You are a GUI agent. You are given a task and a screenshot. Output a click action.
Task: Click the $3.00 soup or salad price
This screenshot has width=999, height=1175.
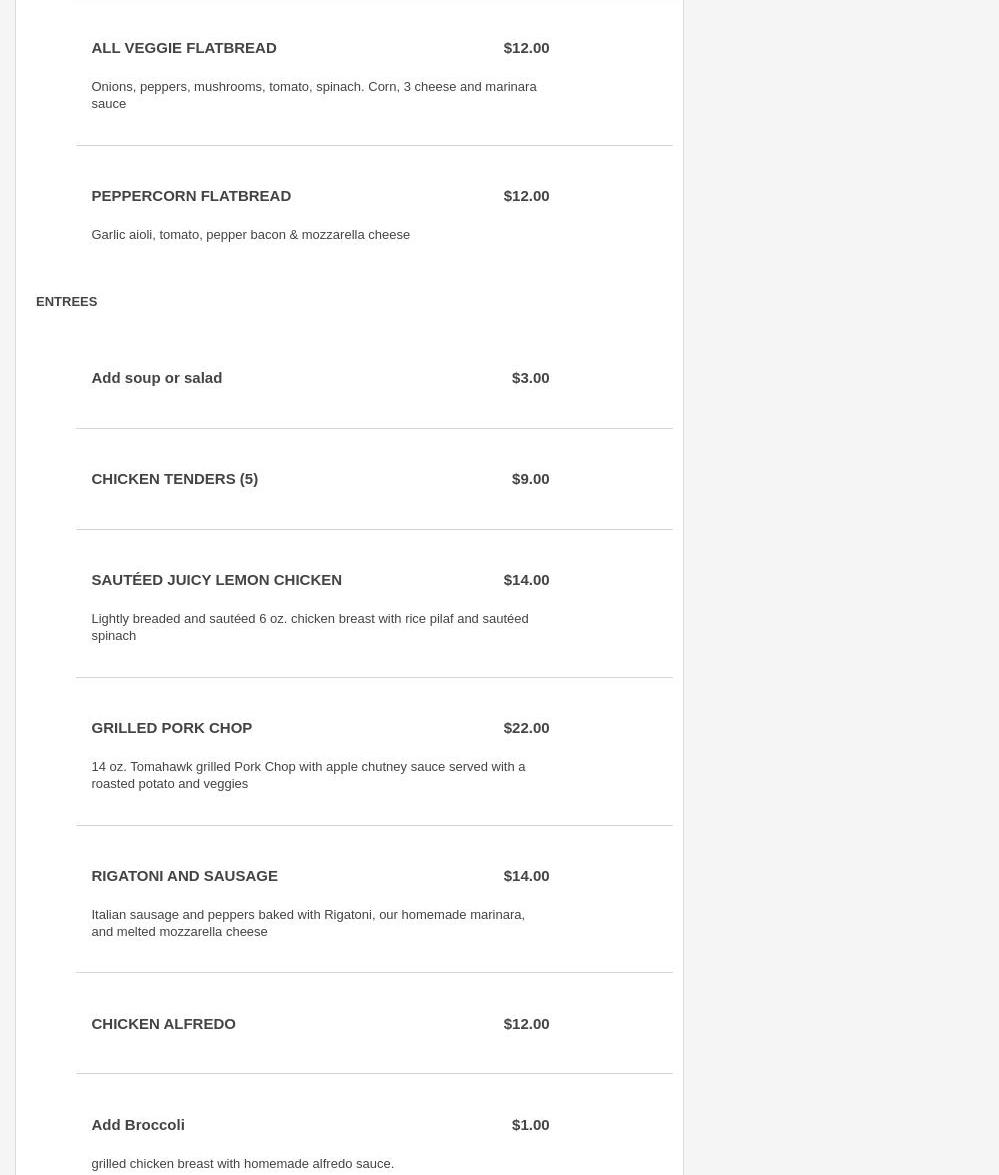(530, 378)
